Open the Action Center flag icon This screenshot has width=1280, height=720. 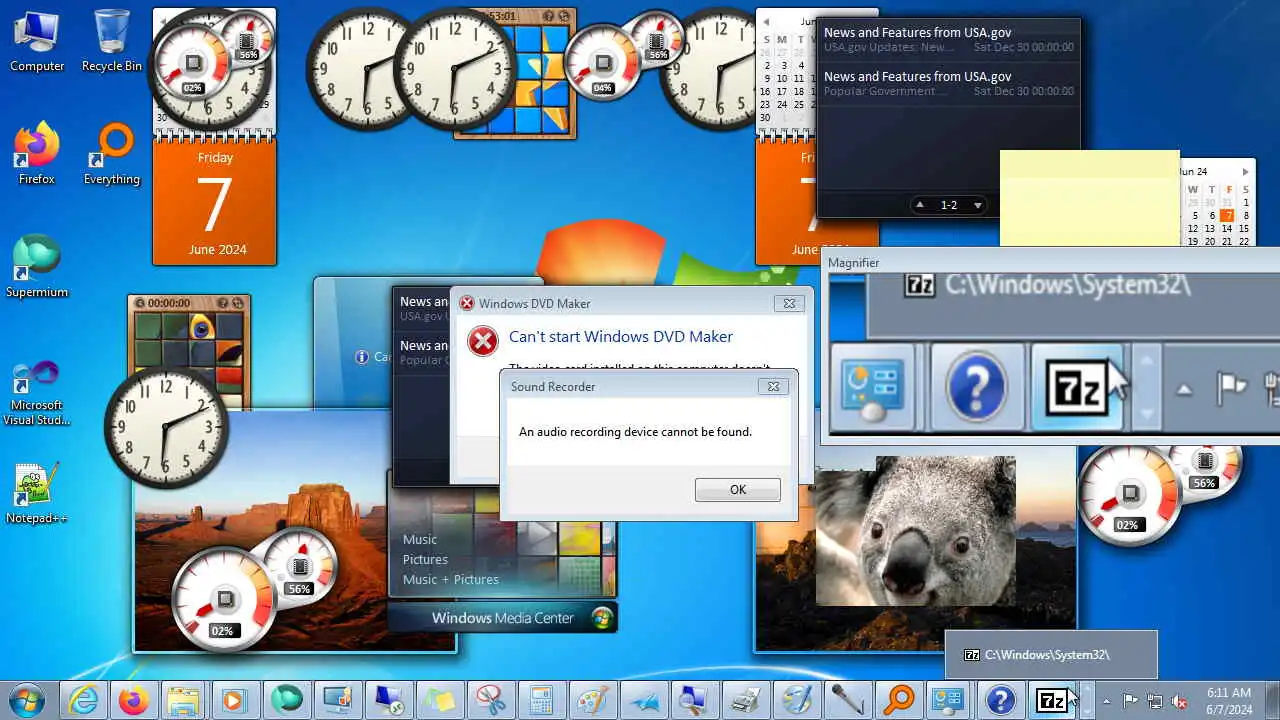click(1131, 700)
